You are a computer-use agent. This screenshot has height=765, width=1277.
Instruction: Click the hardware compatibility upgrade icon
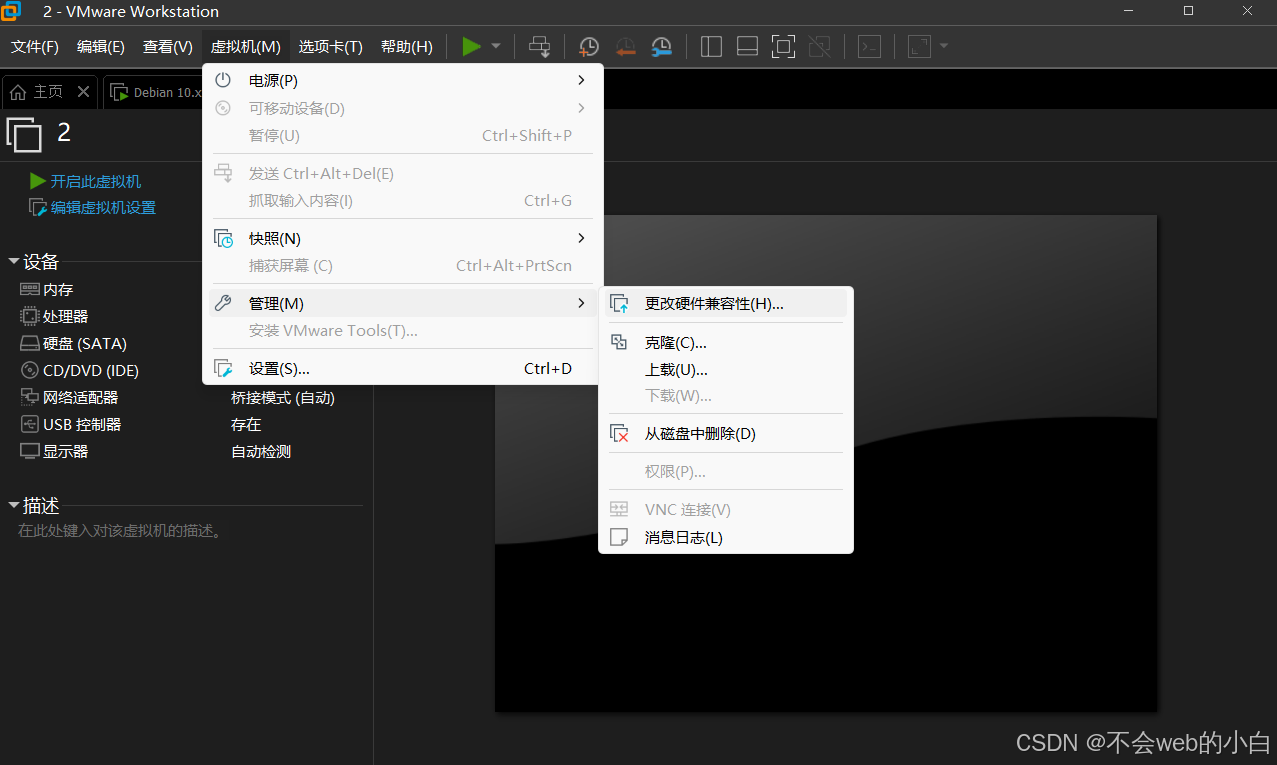[x=620, y=304]
